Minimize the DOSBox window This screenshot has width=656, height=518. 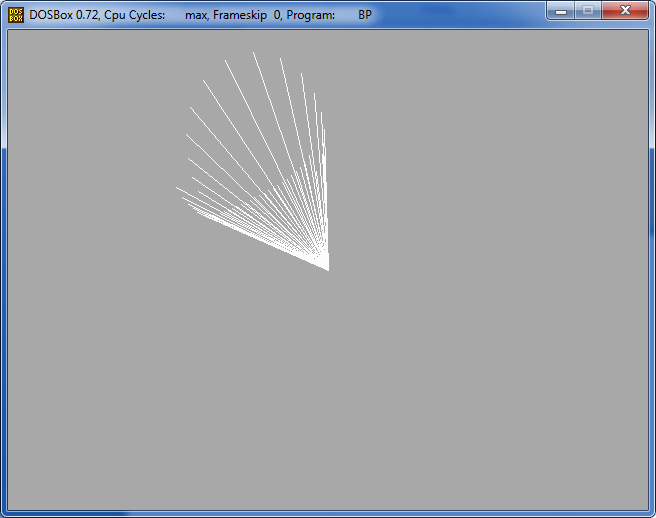coord(561,11)
